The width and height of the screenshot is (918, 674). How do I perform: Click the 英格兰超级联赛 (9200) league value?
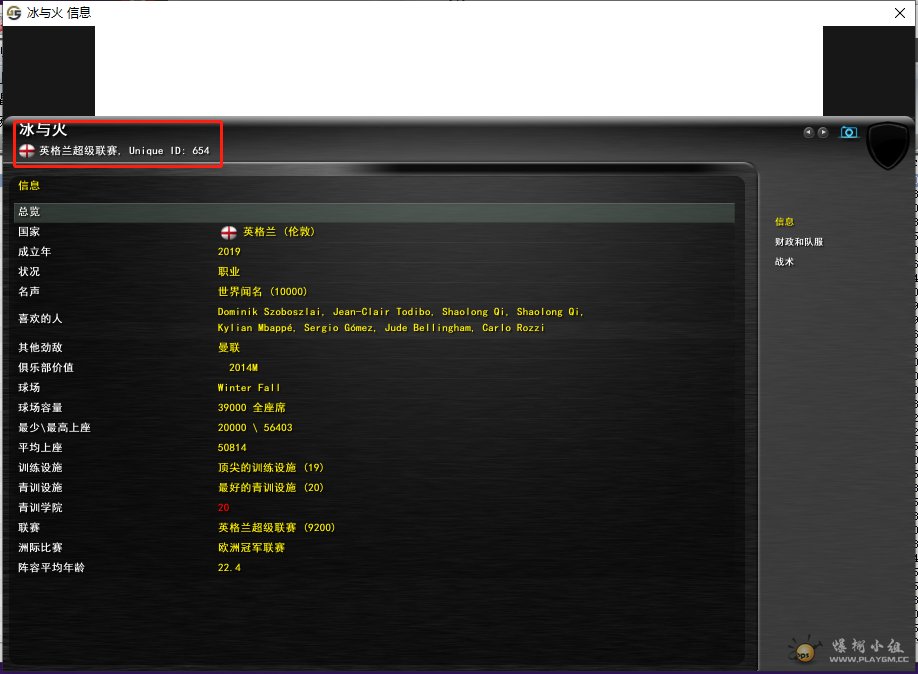(276, 528)
